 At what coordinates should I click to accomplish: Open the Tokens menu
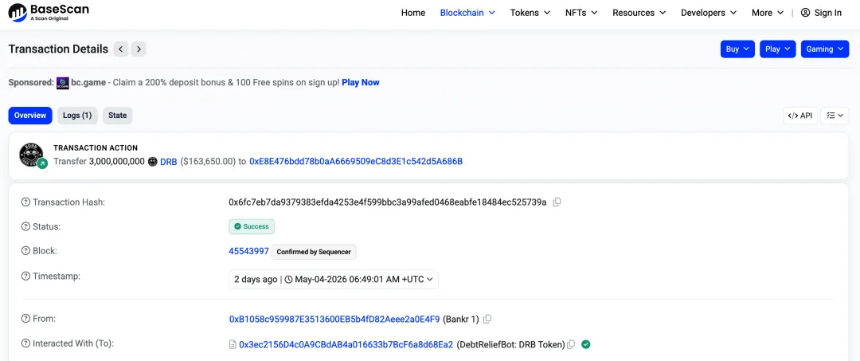[x=530, y=13]
